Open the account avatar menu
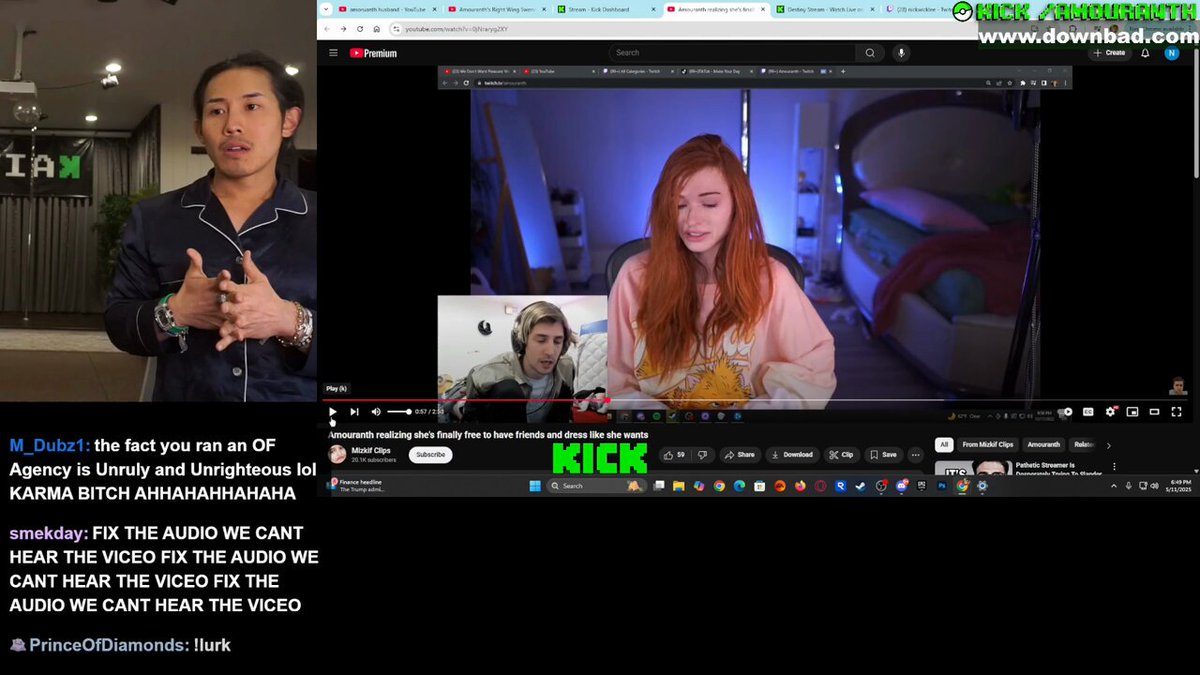1200x675 pixels. click(x=1172, y=53)
